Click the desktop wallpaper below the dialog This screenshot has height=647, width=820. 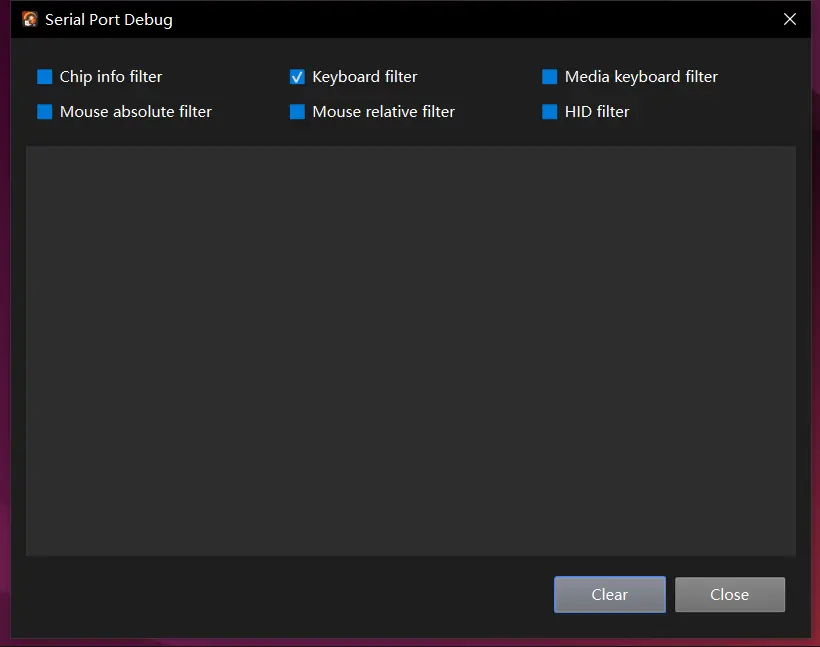pyautogui.click(x=410, y=643)
